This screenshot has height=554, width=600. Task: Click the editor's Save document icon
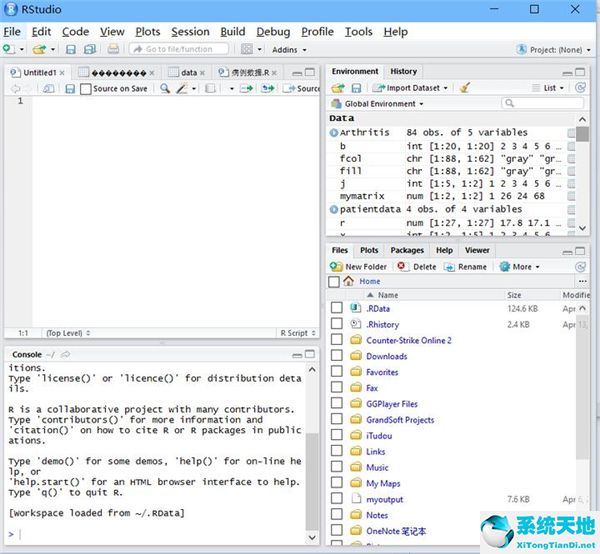tap(70, 89)
